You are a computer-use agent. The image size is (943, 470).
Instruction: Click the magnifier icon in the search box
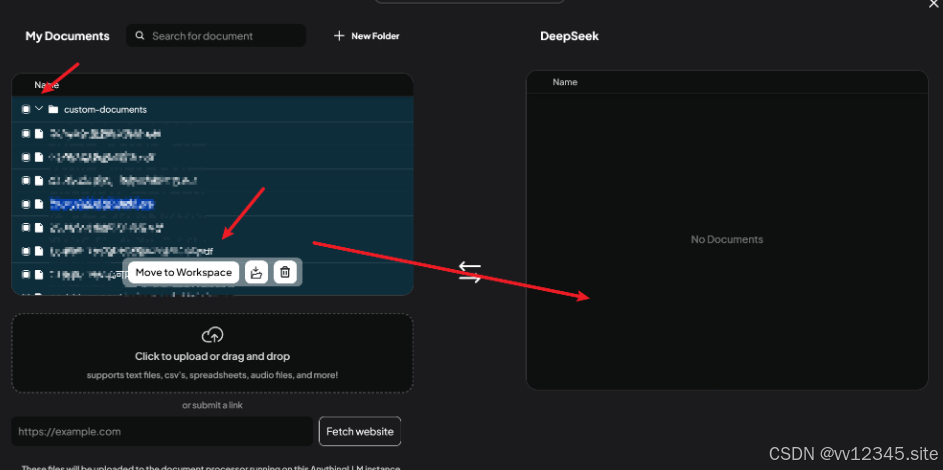[x=140, y=36]
